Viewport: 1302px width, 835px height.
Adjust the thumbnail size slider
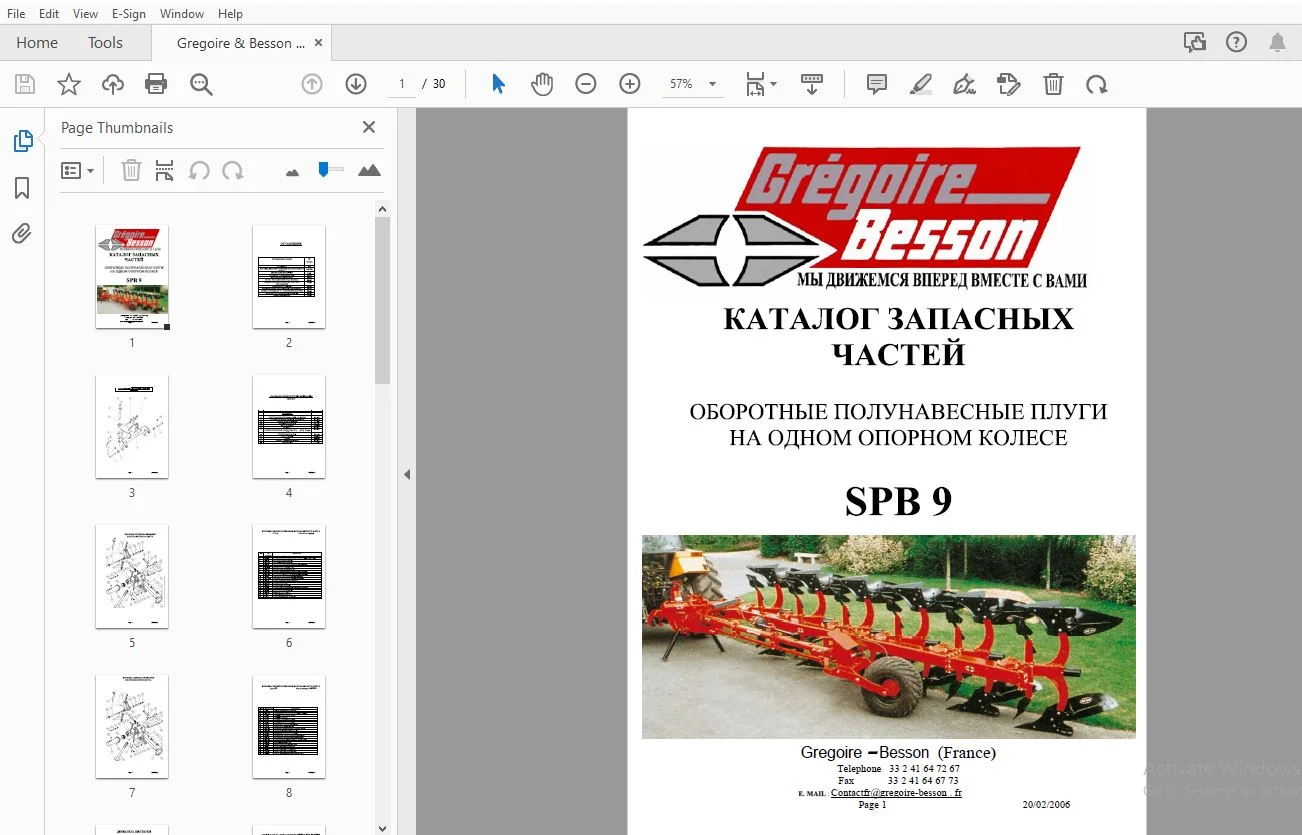[324, 169]
